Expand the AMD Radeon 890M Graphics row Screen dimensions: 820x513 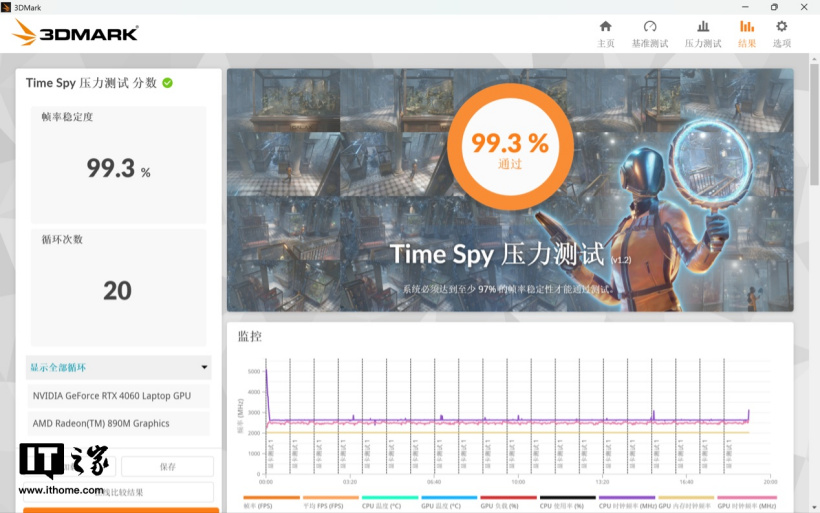click(118, 423)
